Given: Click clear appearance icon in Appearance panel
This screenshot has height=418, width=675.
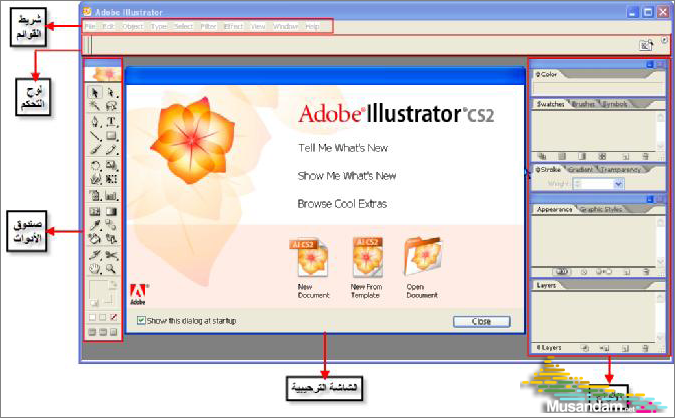Looking at the screenshot, I should click(584, 272).
